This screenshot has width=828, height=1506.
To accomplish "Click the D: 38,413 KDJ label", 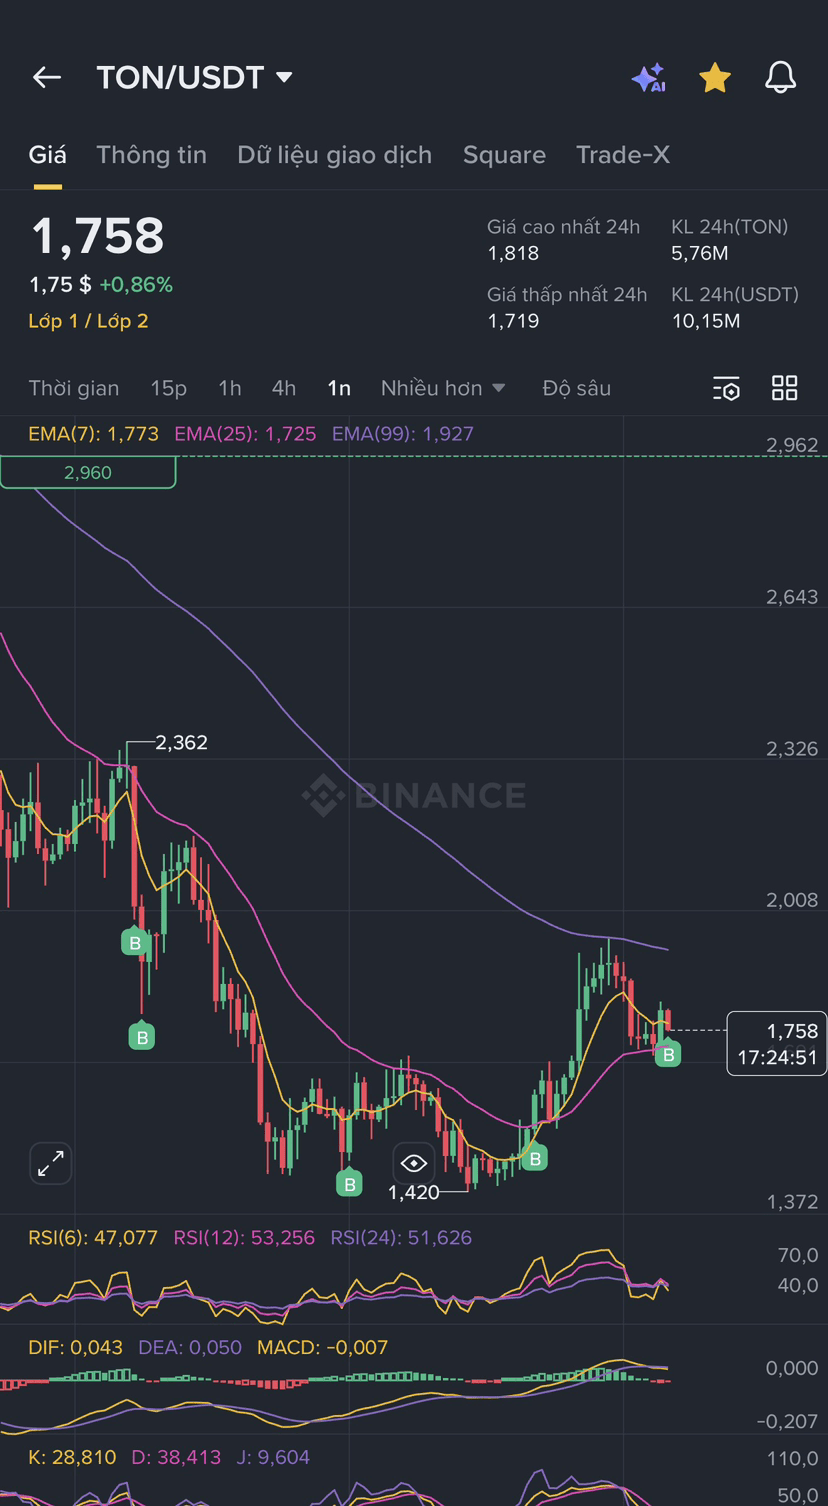I will click(x=176, y=1458).
